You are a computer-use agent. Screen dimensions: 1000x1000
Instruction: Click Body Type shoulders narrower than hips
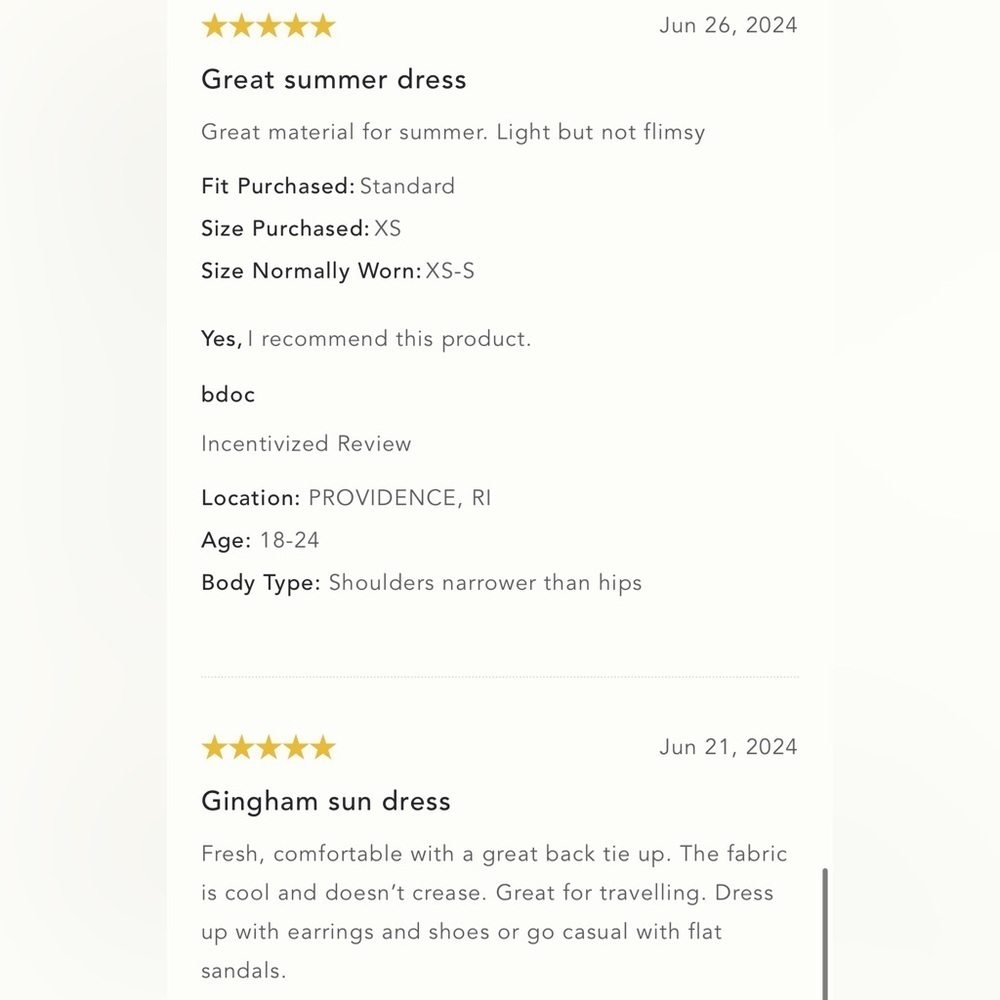(x=422, y=583)
